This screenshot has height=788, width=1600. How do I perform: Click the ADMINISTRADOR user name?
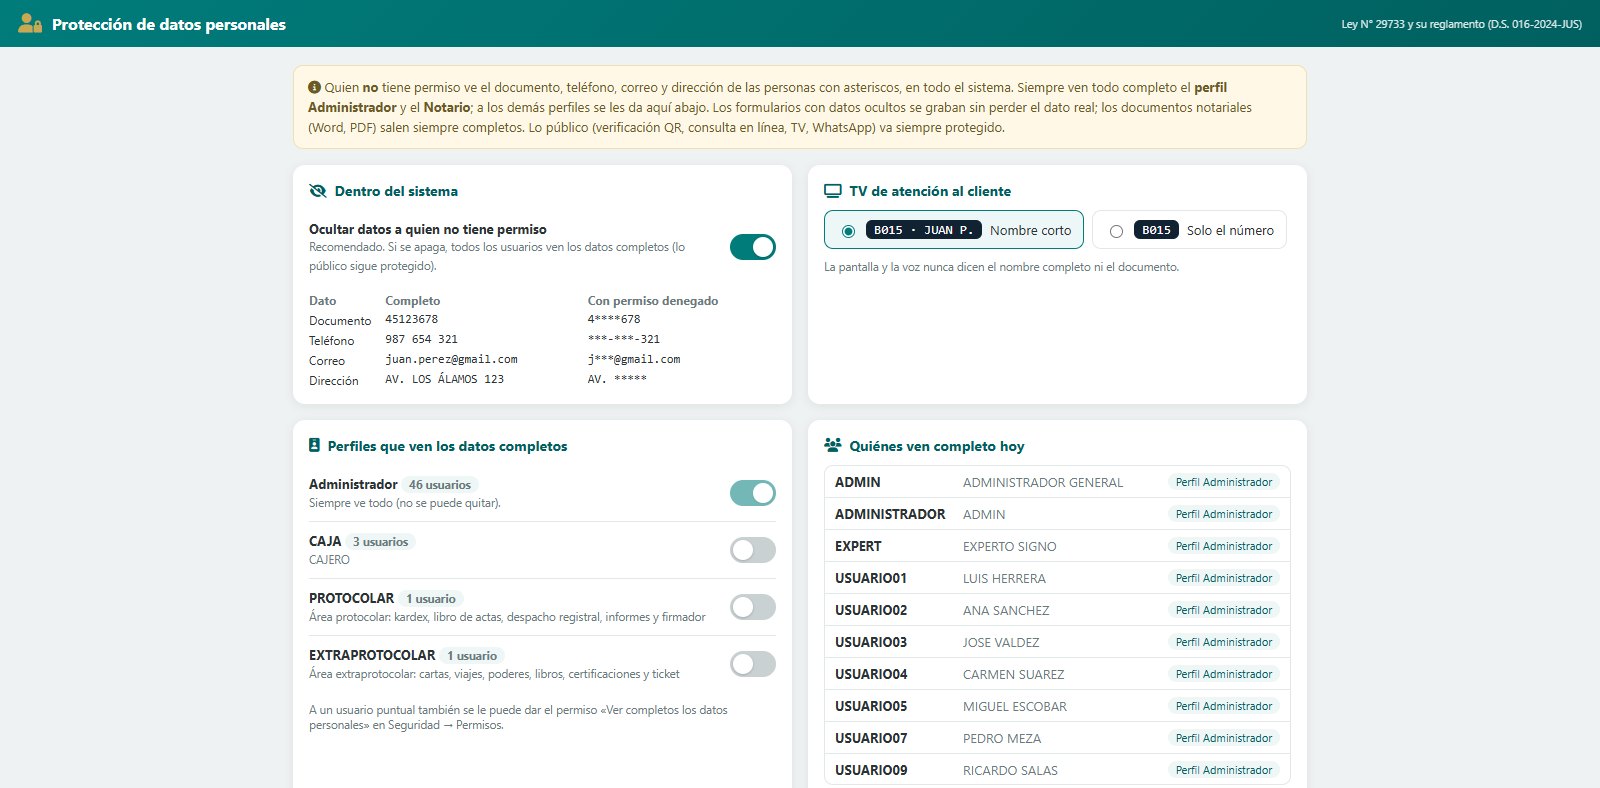(890, 514)
